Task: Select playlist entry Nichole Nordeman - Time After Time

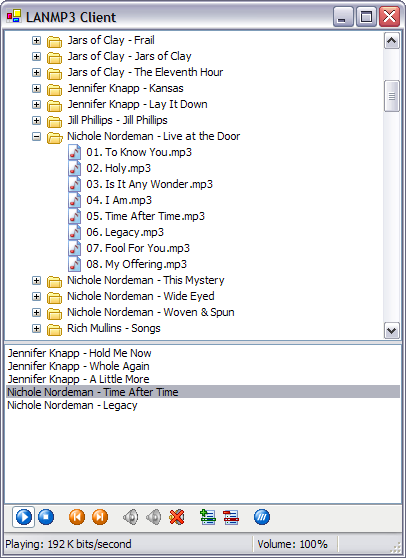Action: [x=203, y=392]
